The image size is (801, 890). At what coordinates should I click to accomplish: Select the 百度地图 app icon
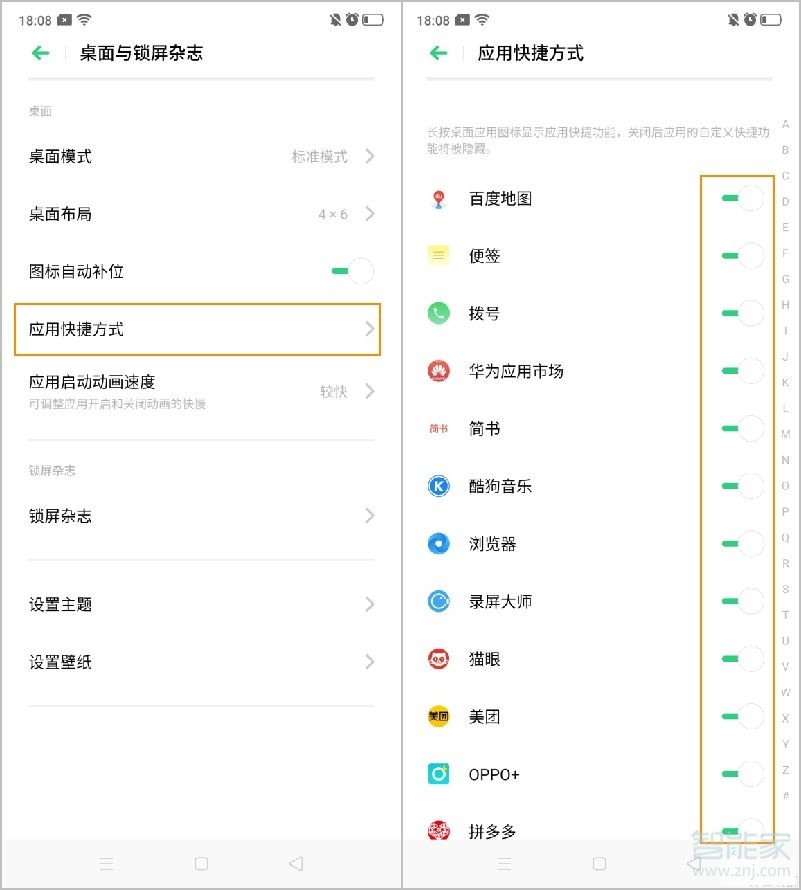coord(435,198)
